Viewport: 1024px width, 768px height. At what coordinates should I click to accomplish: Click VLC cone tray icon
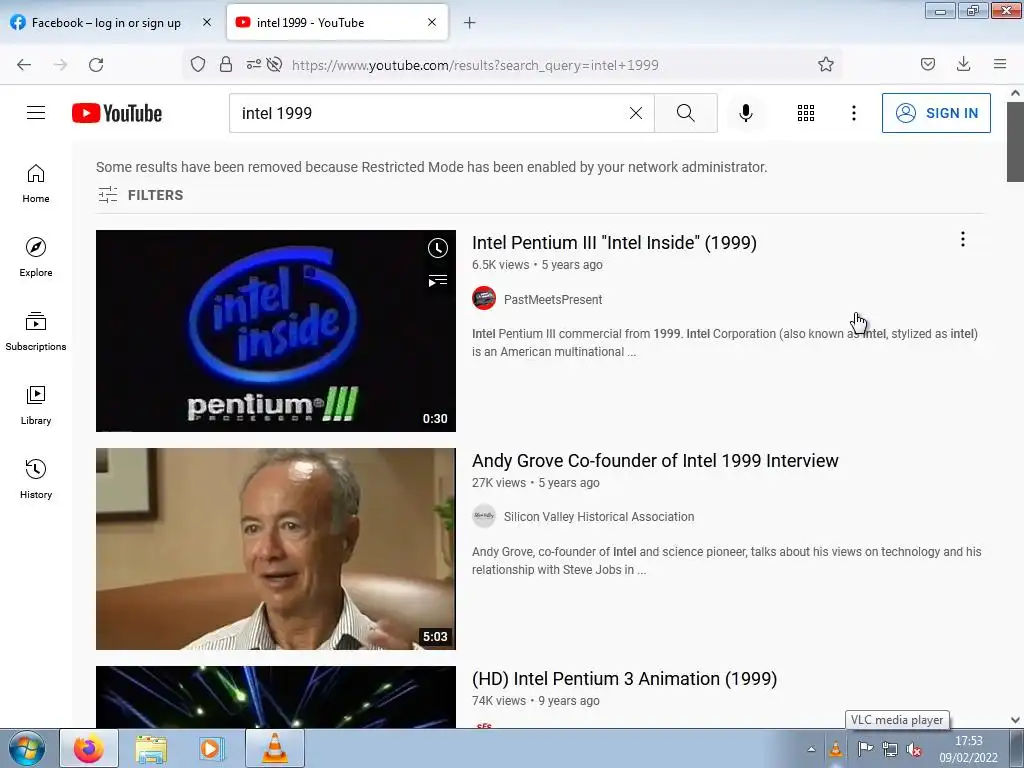click(835, 749)
